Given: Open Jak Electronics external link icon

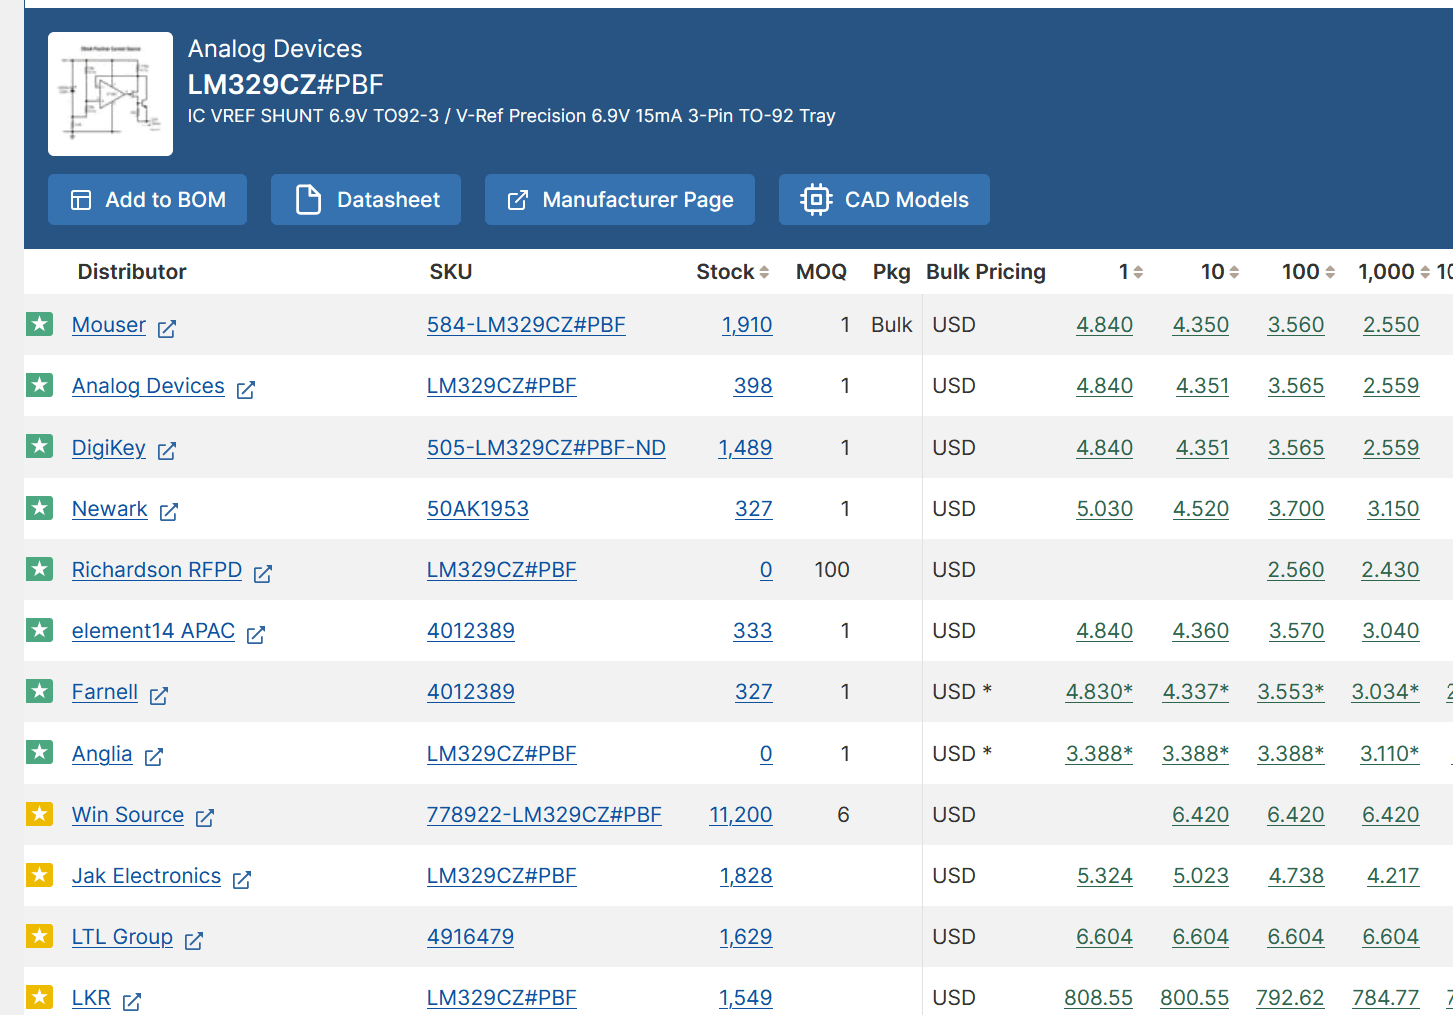Looking at the screenshot, I should [242, 879].
